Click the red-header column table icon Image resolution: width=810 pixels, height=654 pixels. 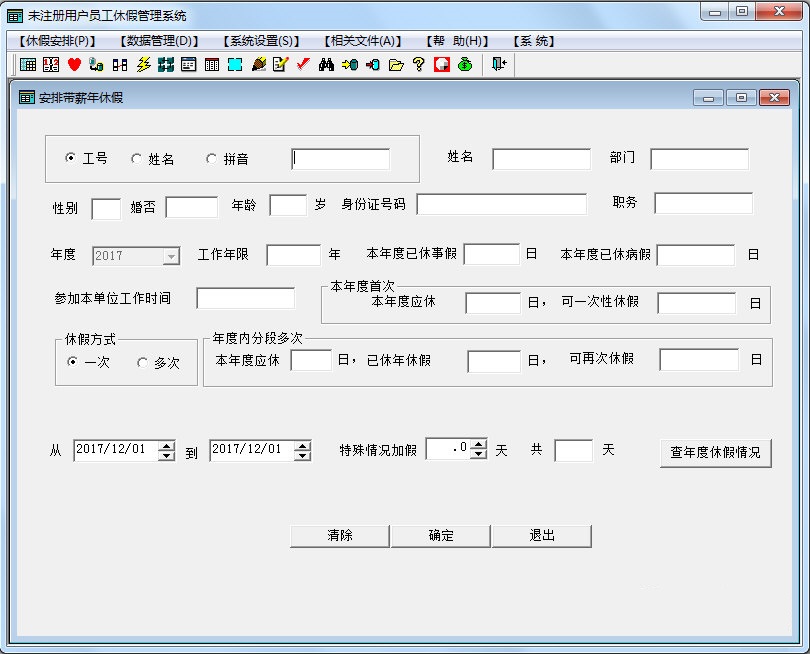click(x=212, y=65)
